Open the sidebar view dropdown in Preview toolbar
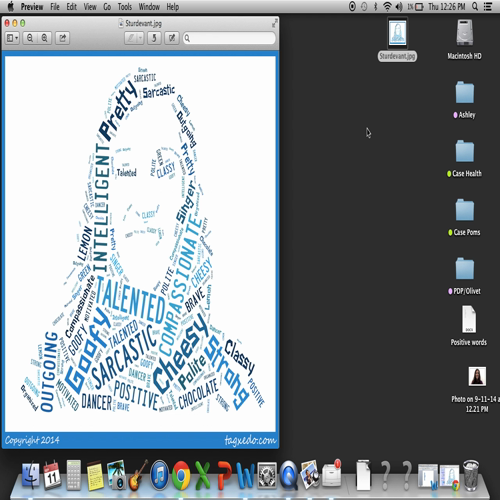This screenshot has height=500, width=500. (x=13, y=38)
